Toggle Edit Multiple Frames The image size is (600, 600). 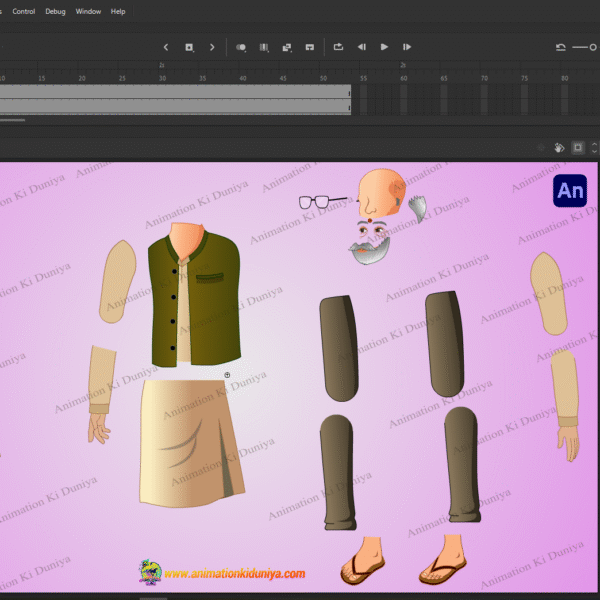click(264, 47)
